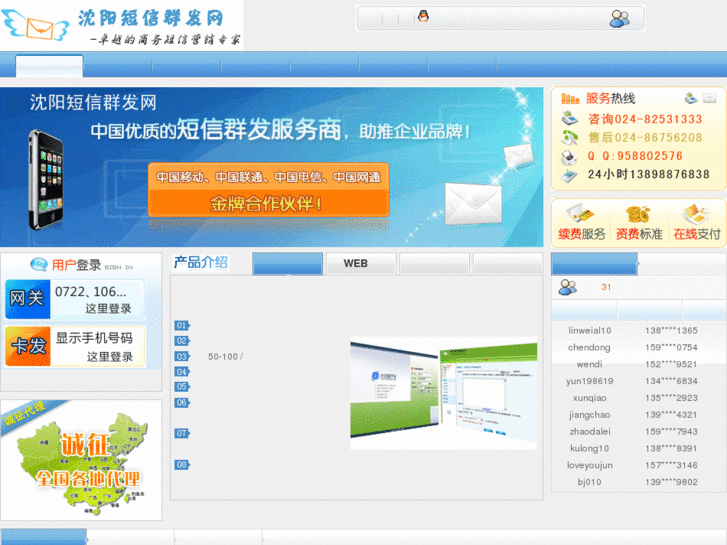The height and width of the screenshot is (545, 727).
Task: Click user name loveyoujun
Action: tap(589, 465)
